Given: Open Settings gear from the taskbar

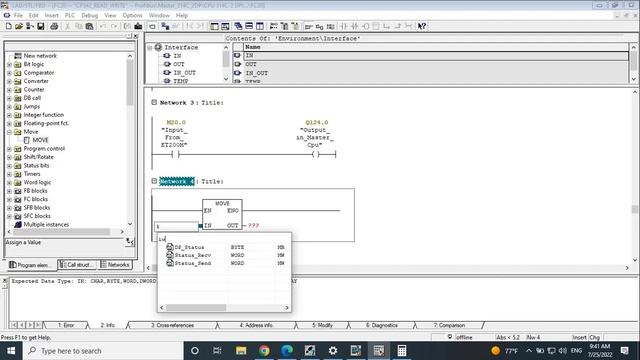Looking at the screenshot, I should pyautogui.click(x=333, y=351).
